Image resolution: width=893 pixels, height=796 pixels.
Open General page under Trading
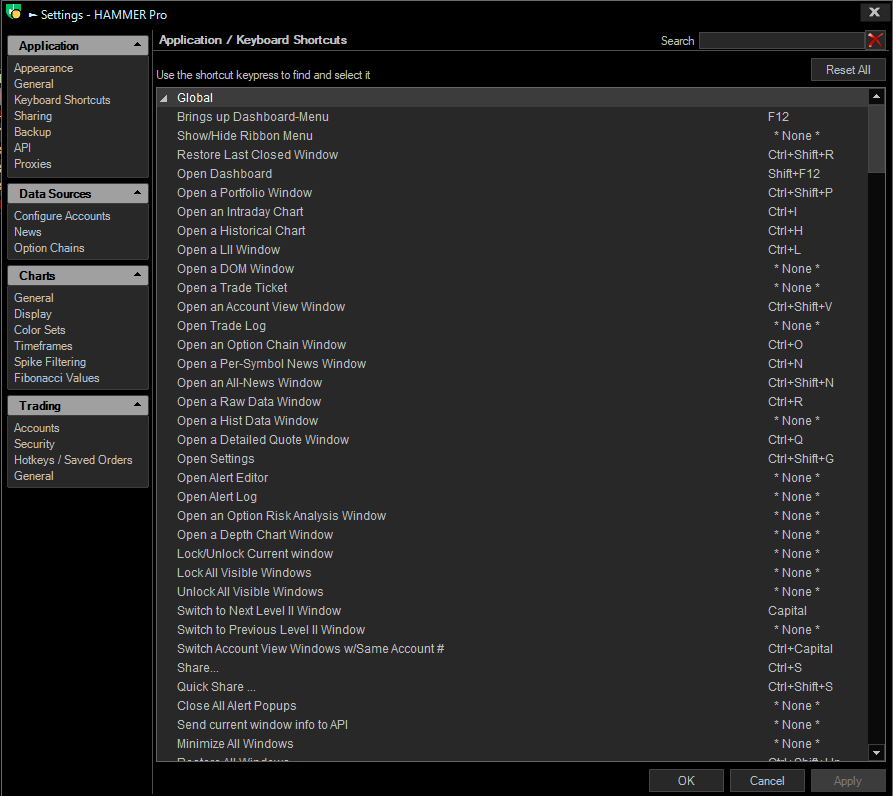click(x=34, y=475)
